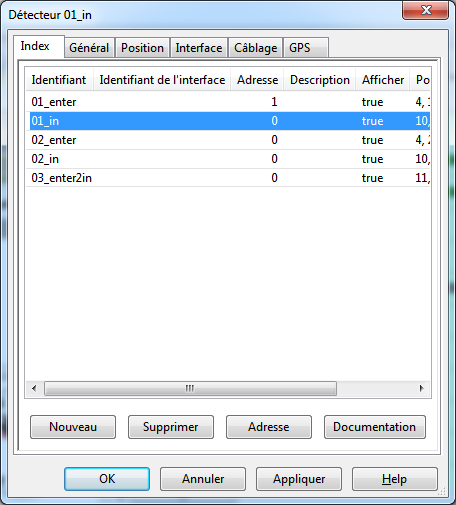Click the Adresse button below the list

point(269,427)
